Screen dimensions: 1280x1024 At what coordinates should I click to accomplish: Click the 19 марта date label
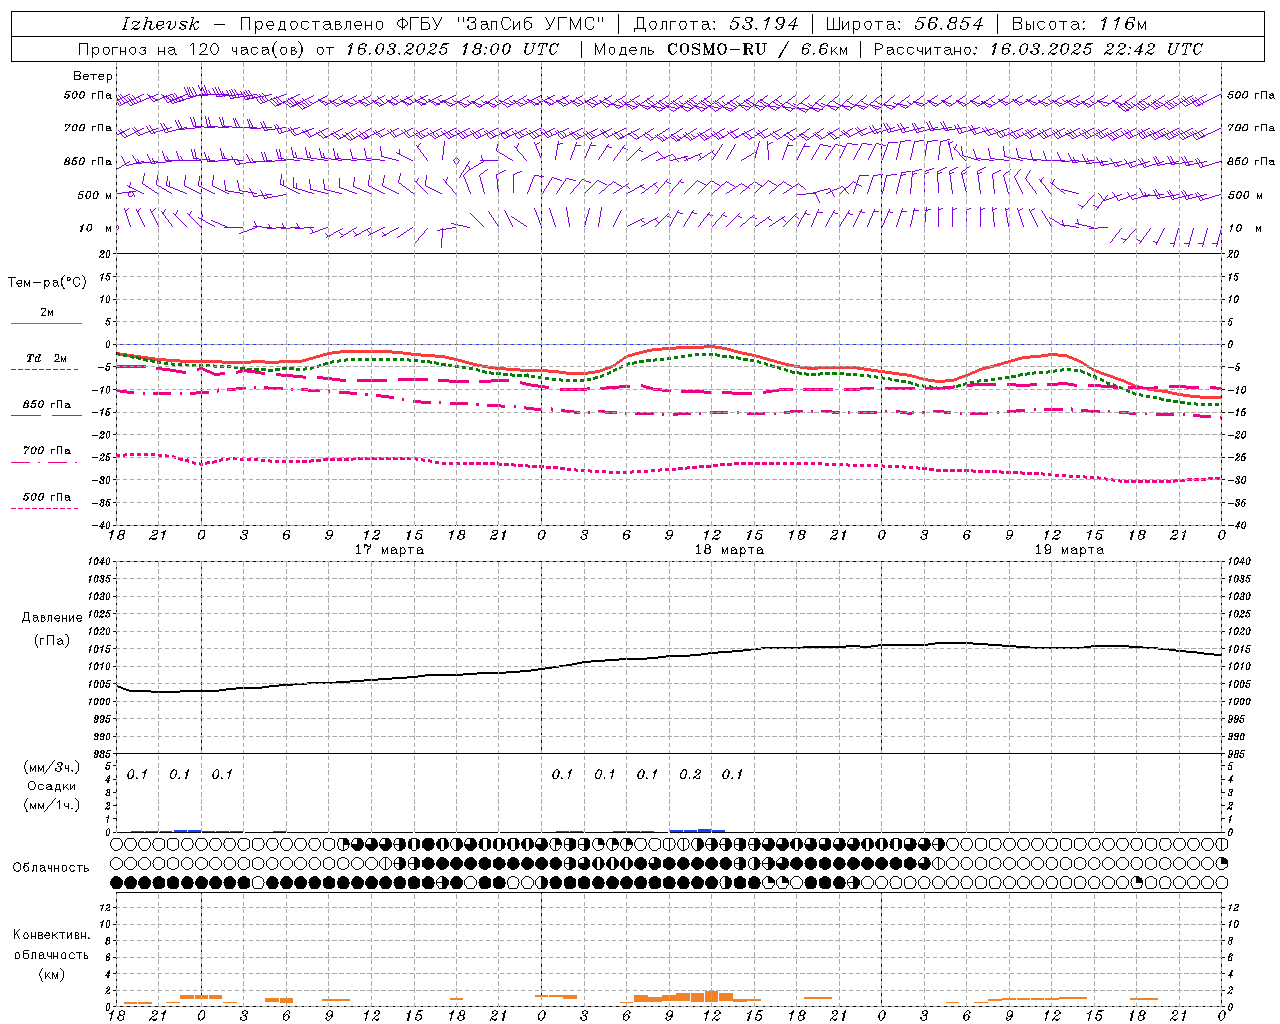(x=1069, y=550)
